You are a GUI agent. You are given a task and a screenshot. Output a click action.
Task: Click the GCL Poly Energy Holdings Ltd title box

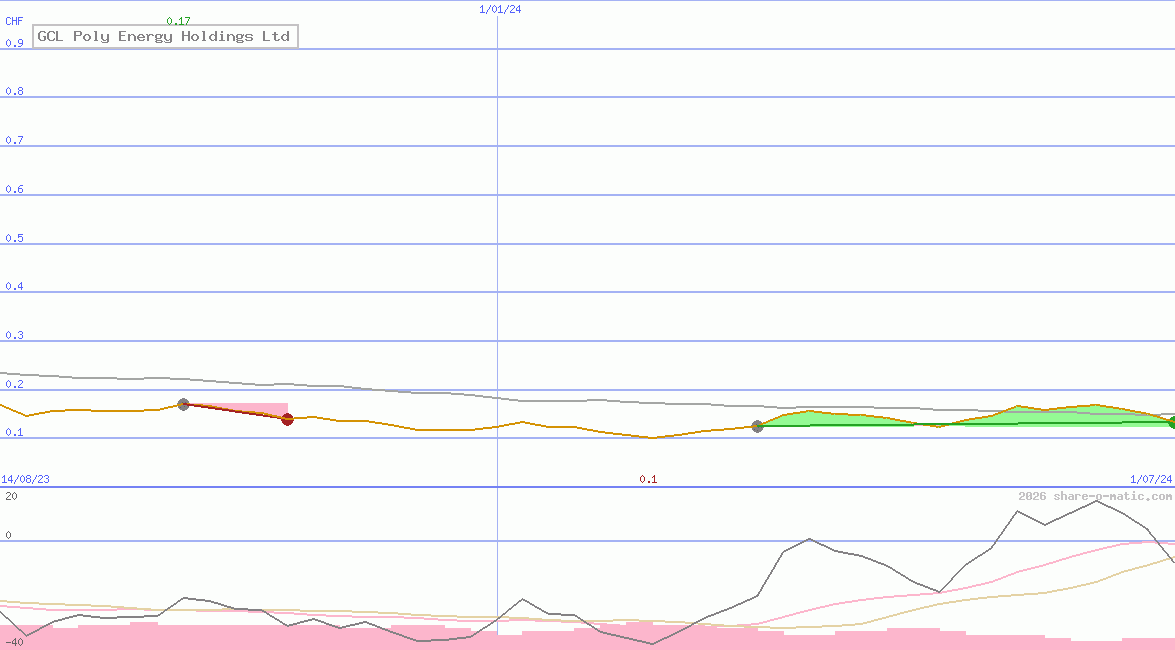coord(166,37)
